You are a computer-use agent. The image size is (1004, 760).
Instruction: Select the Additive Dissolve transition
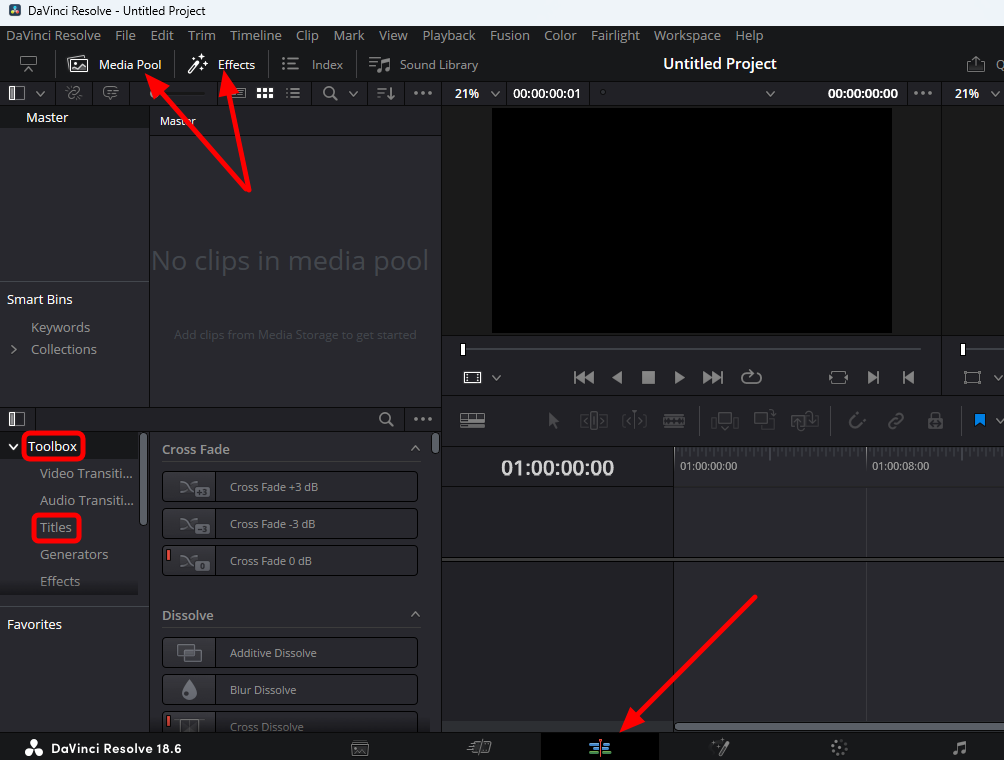tap(290, 653)
